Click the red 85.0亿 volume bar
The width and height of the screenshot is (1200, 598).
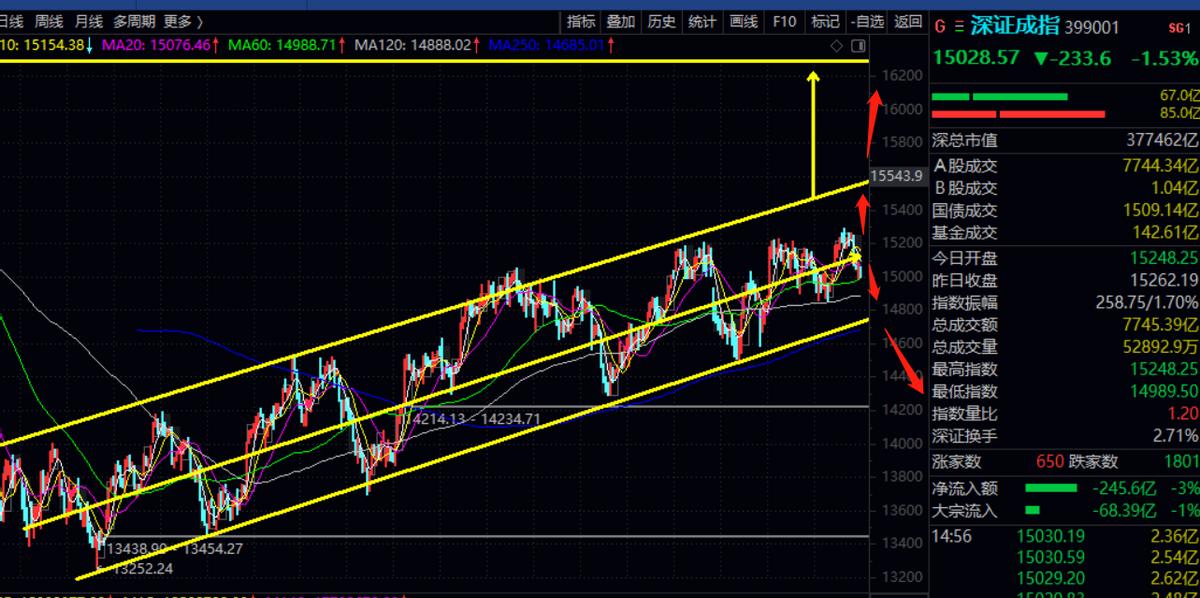coord(1017,114)
